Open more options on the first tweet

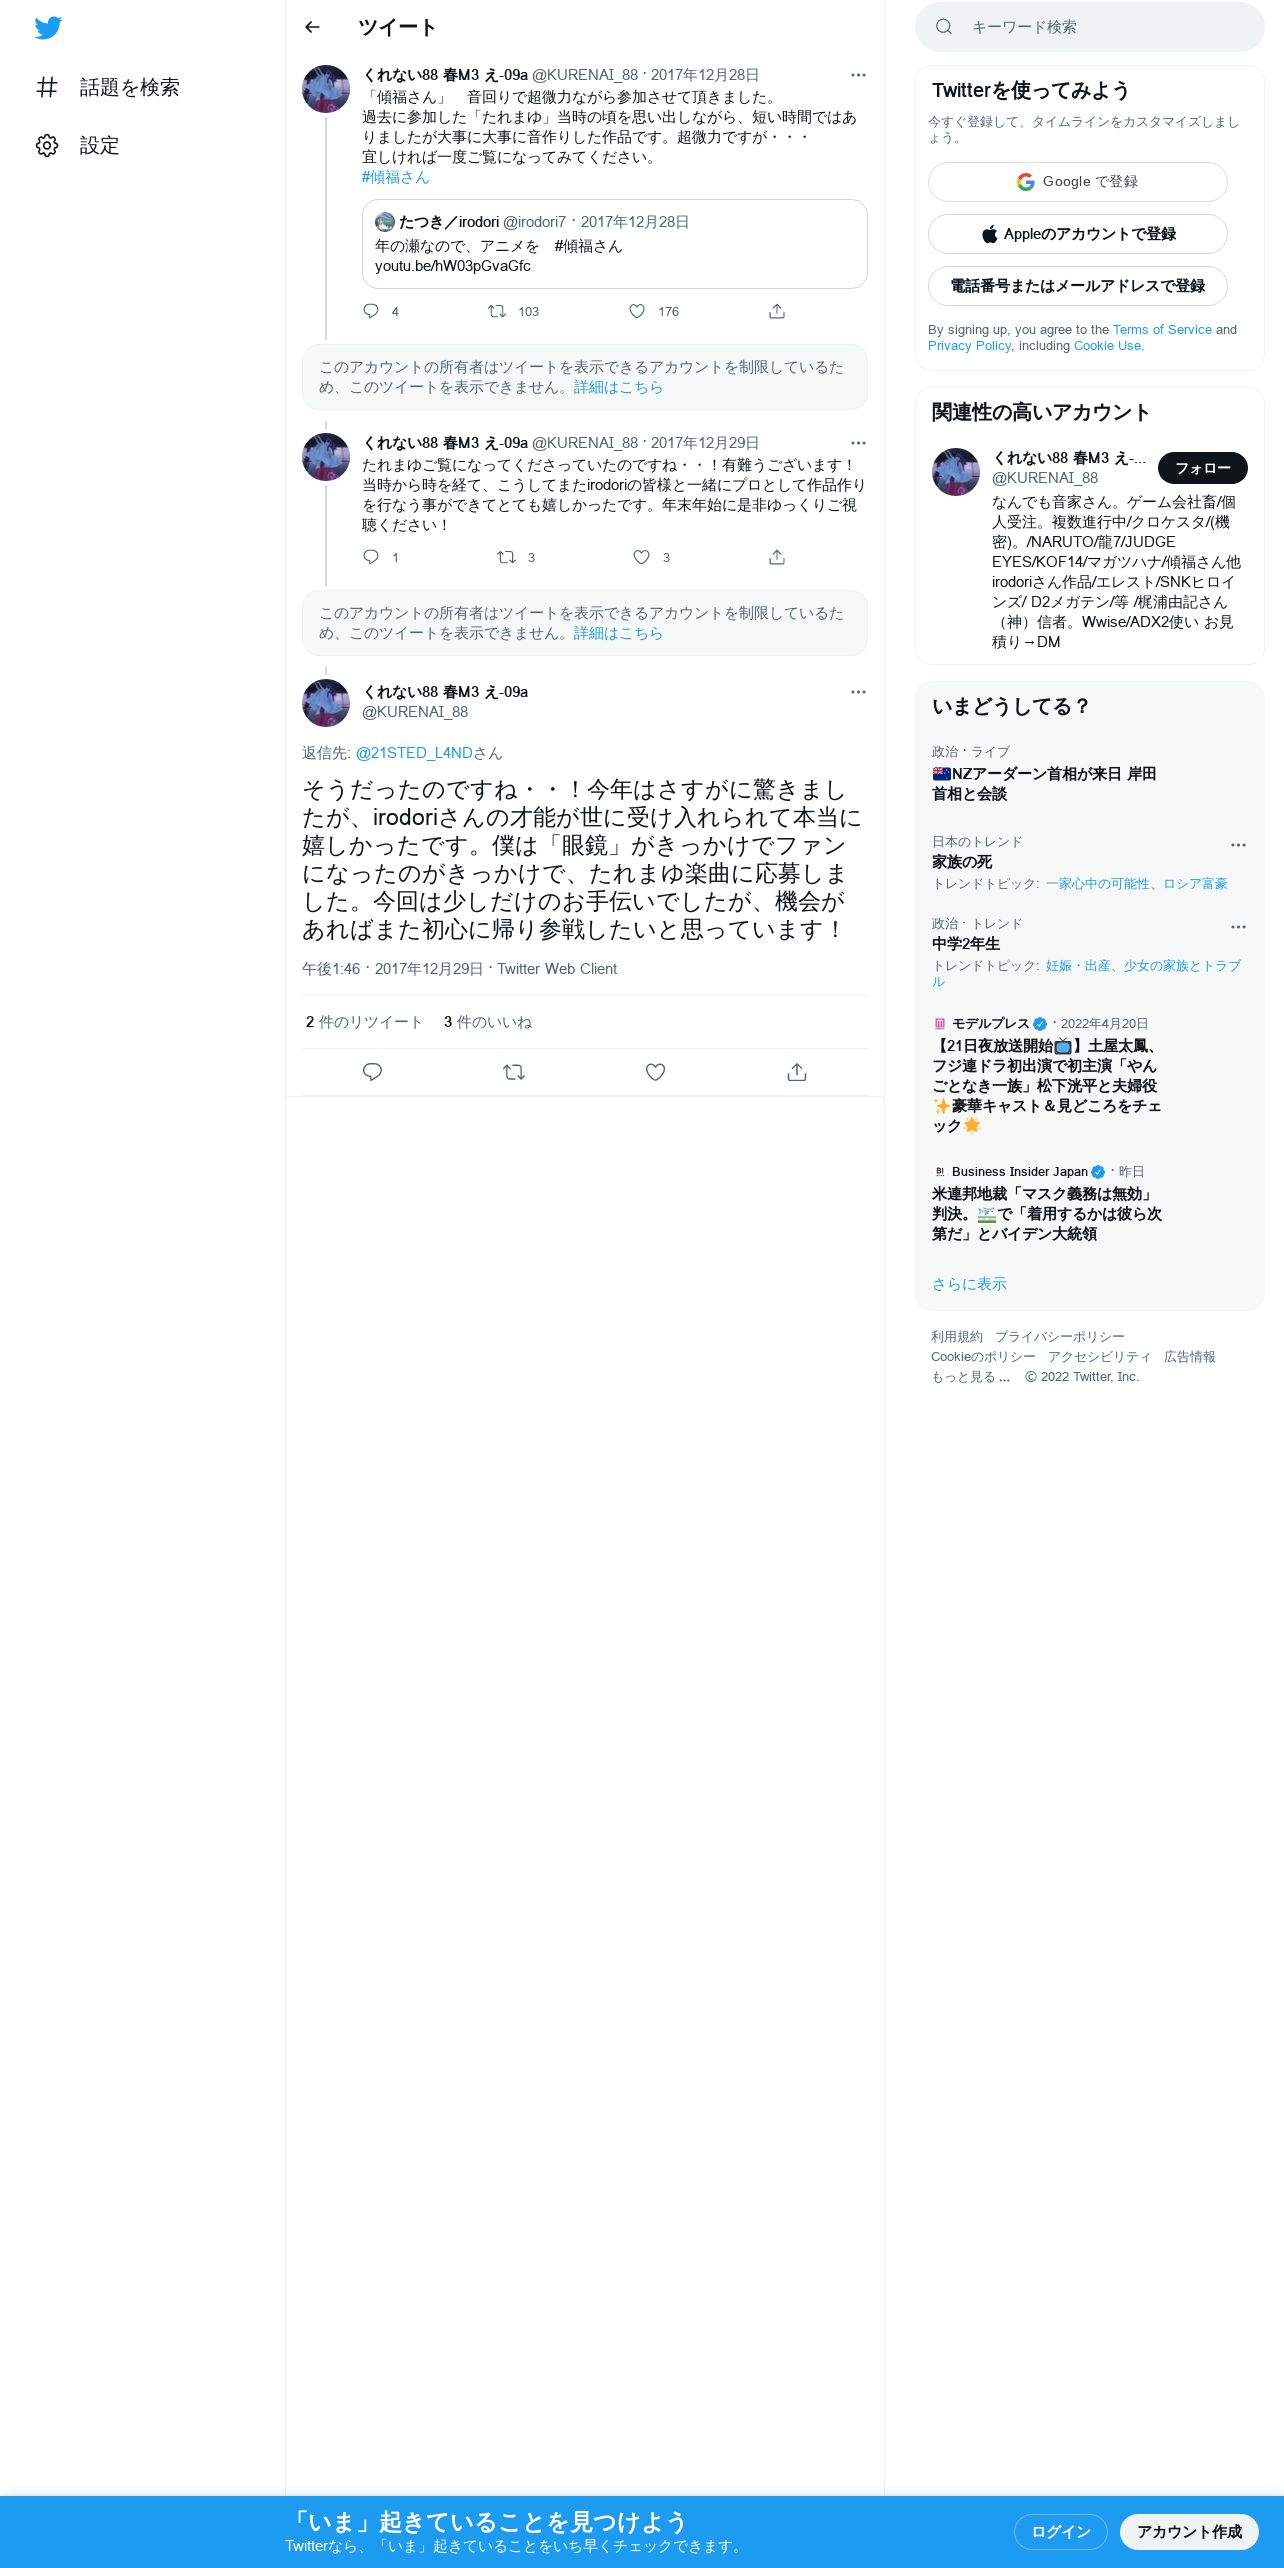coord(858,75)
